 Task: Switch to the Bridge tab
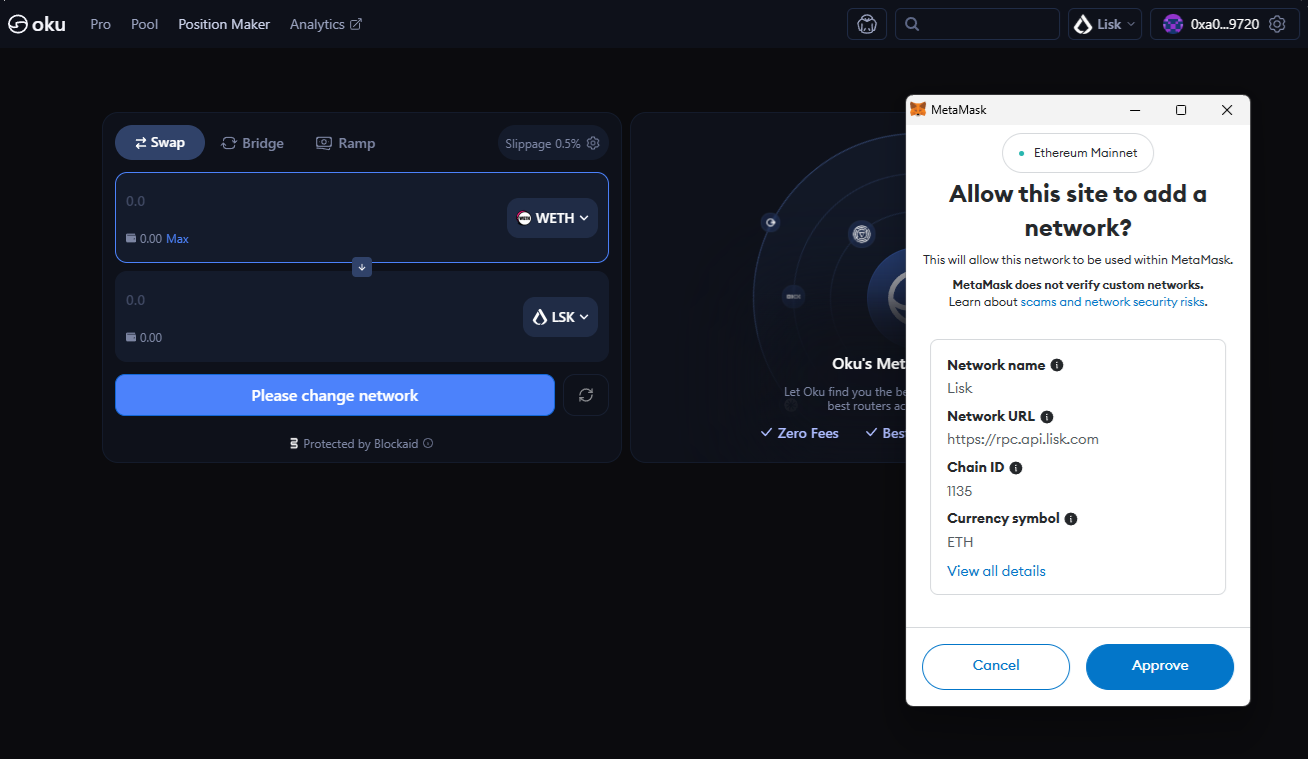[253, 143]
